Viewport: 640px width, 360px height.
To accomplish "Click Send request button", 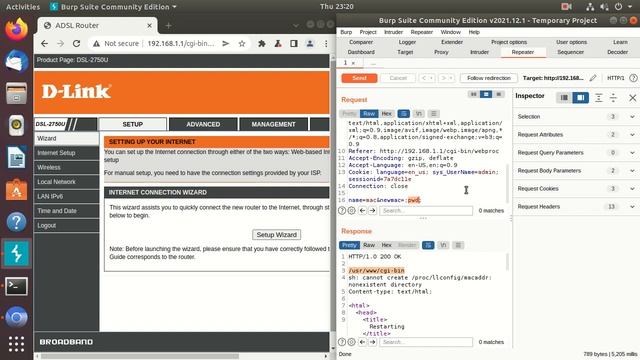I will click(x=359, y=78).
